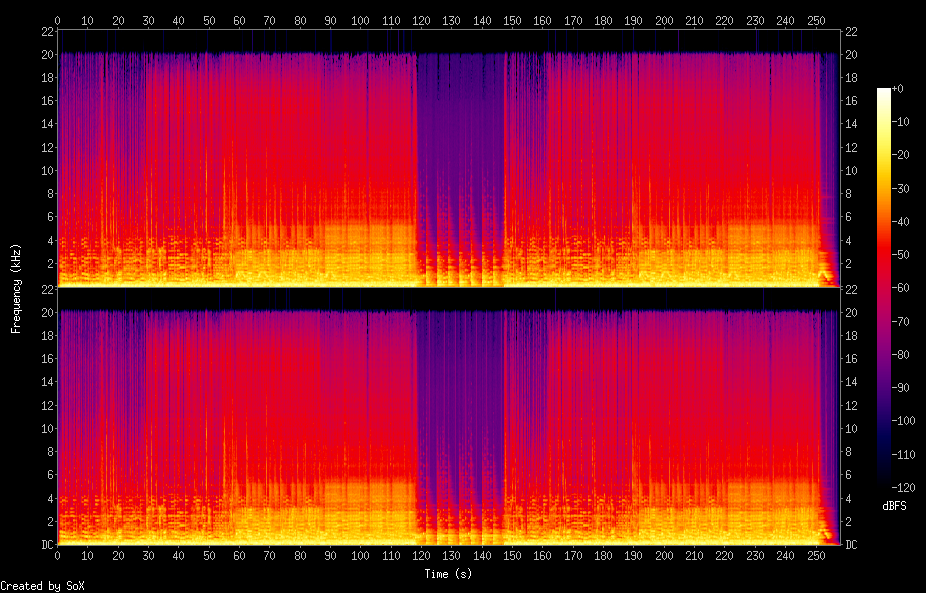This screenshot has height=593, width=926.
Task: Click the "-60" color scale label
Action: pos(899,288)
